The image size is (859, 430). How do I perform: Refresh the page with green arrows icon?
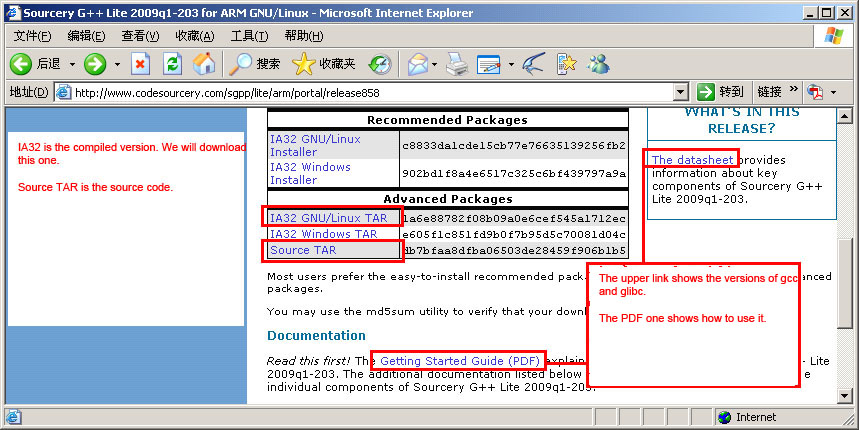173,64
